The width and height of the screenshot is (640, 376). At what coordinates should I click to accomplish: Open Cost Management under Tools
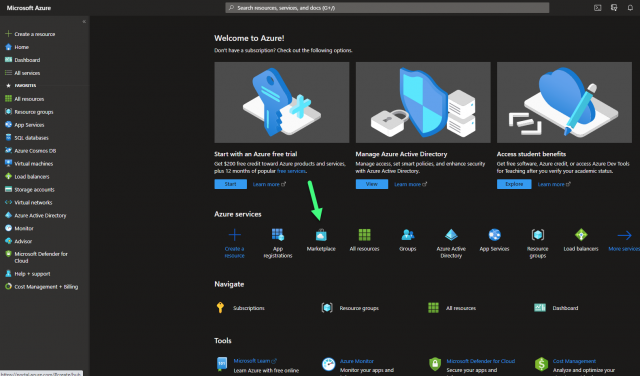click(x=574, y=361)
